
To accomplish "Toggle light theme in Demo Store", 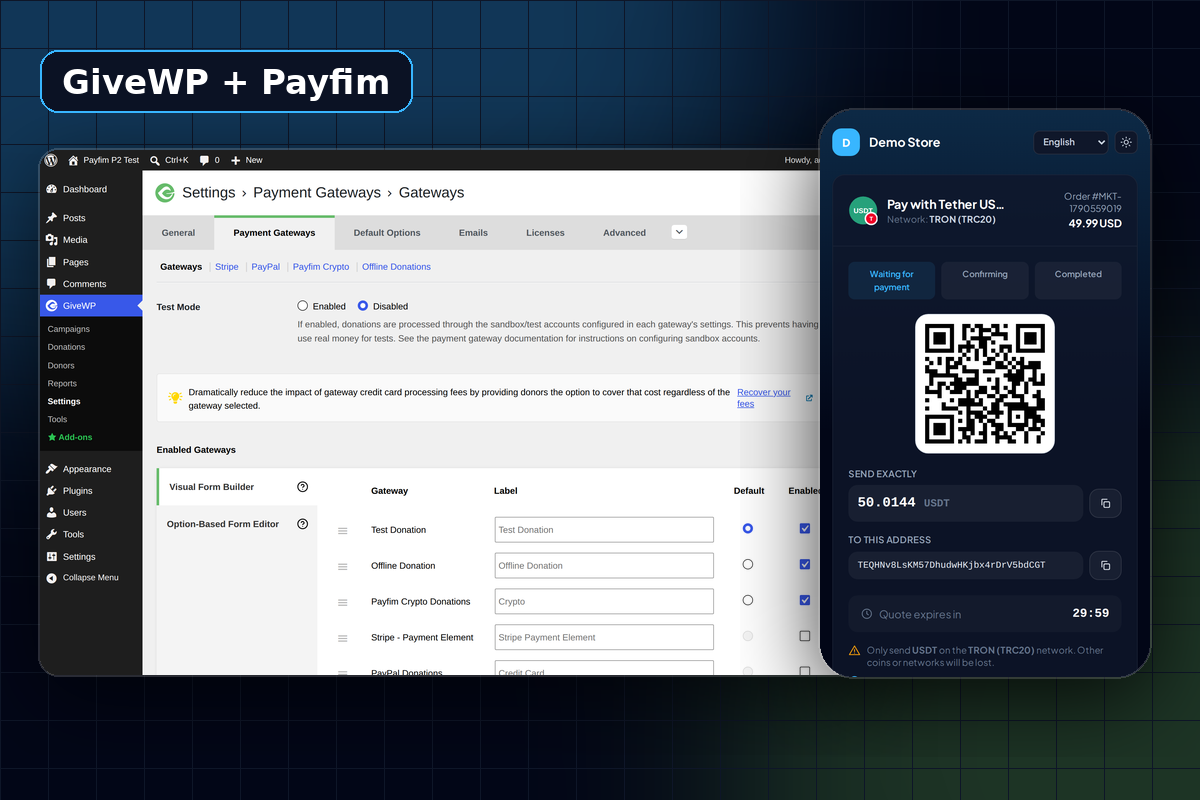I will coord(1126,143).
